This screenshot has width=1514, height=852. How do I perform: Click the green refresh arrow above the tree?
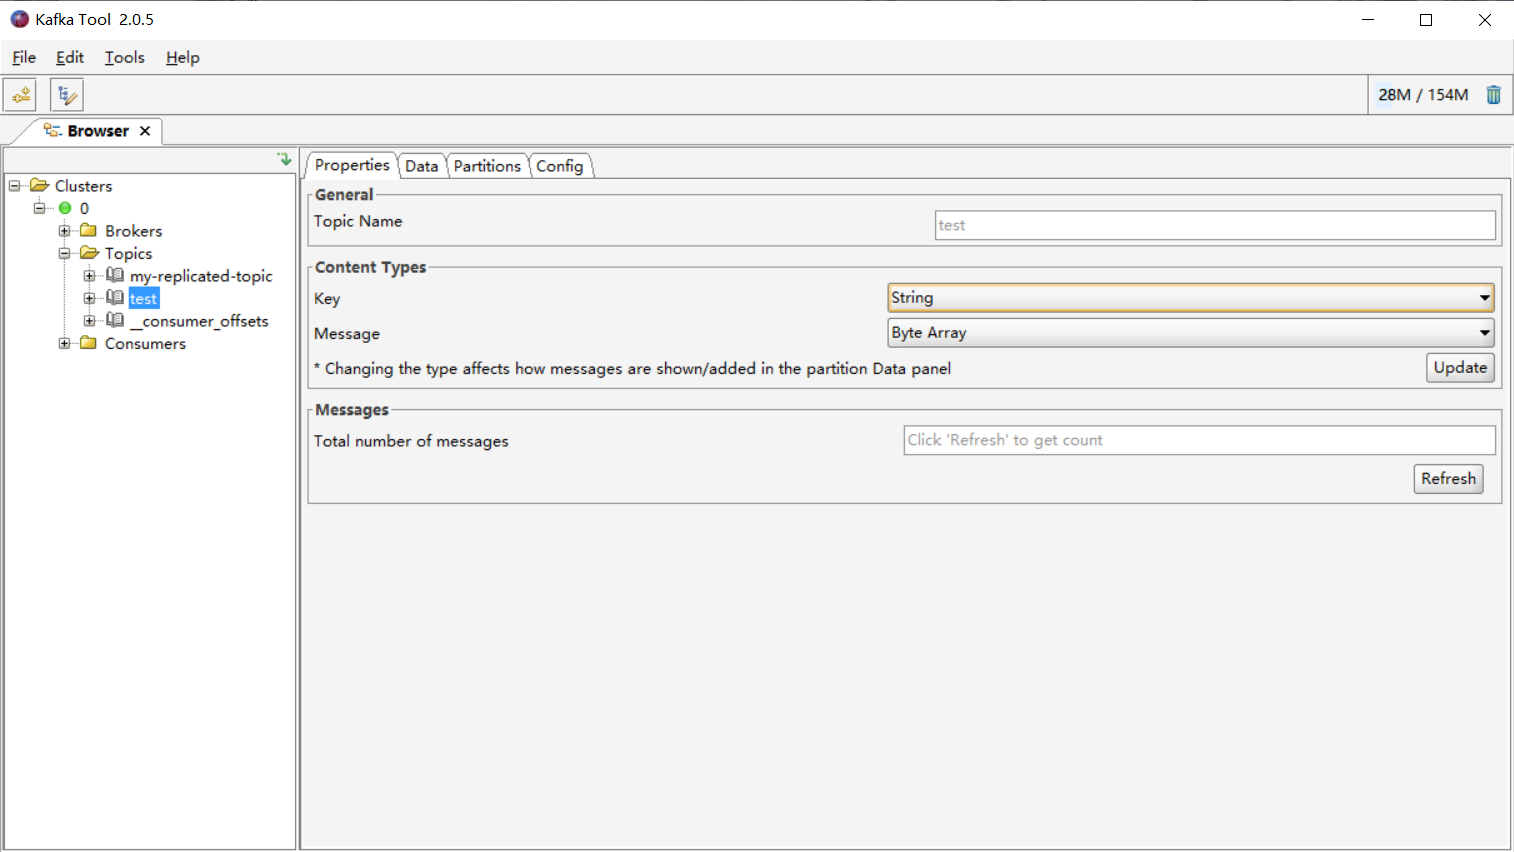pos(285,159)
